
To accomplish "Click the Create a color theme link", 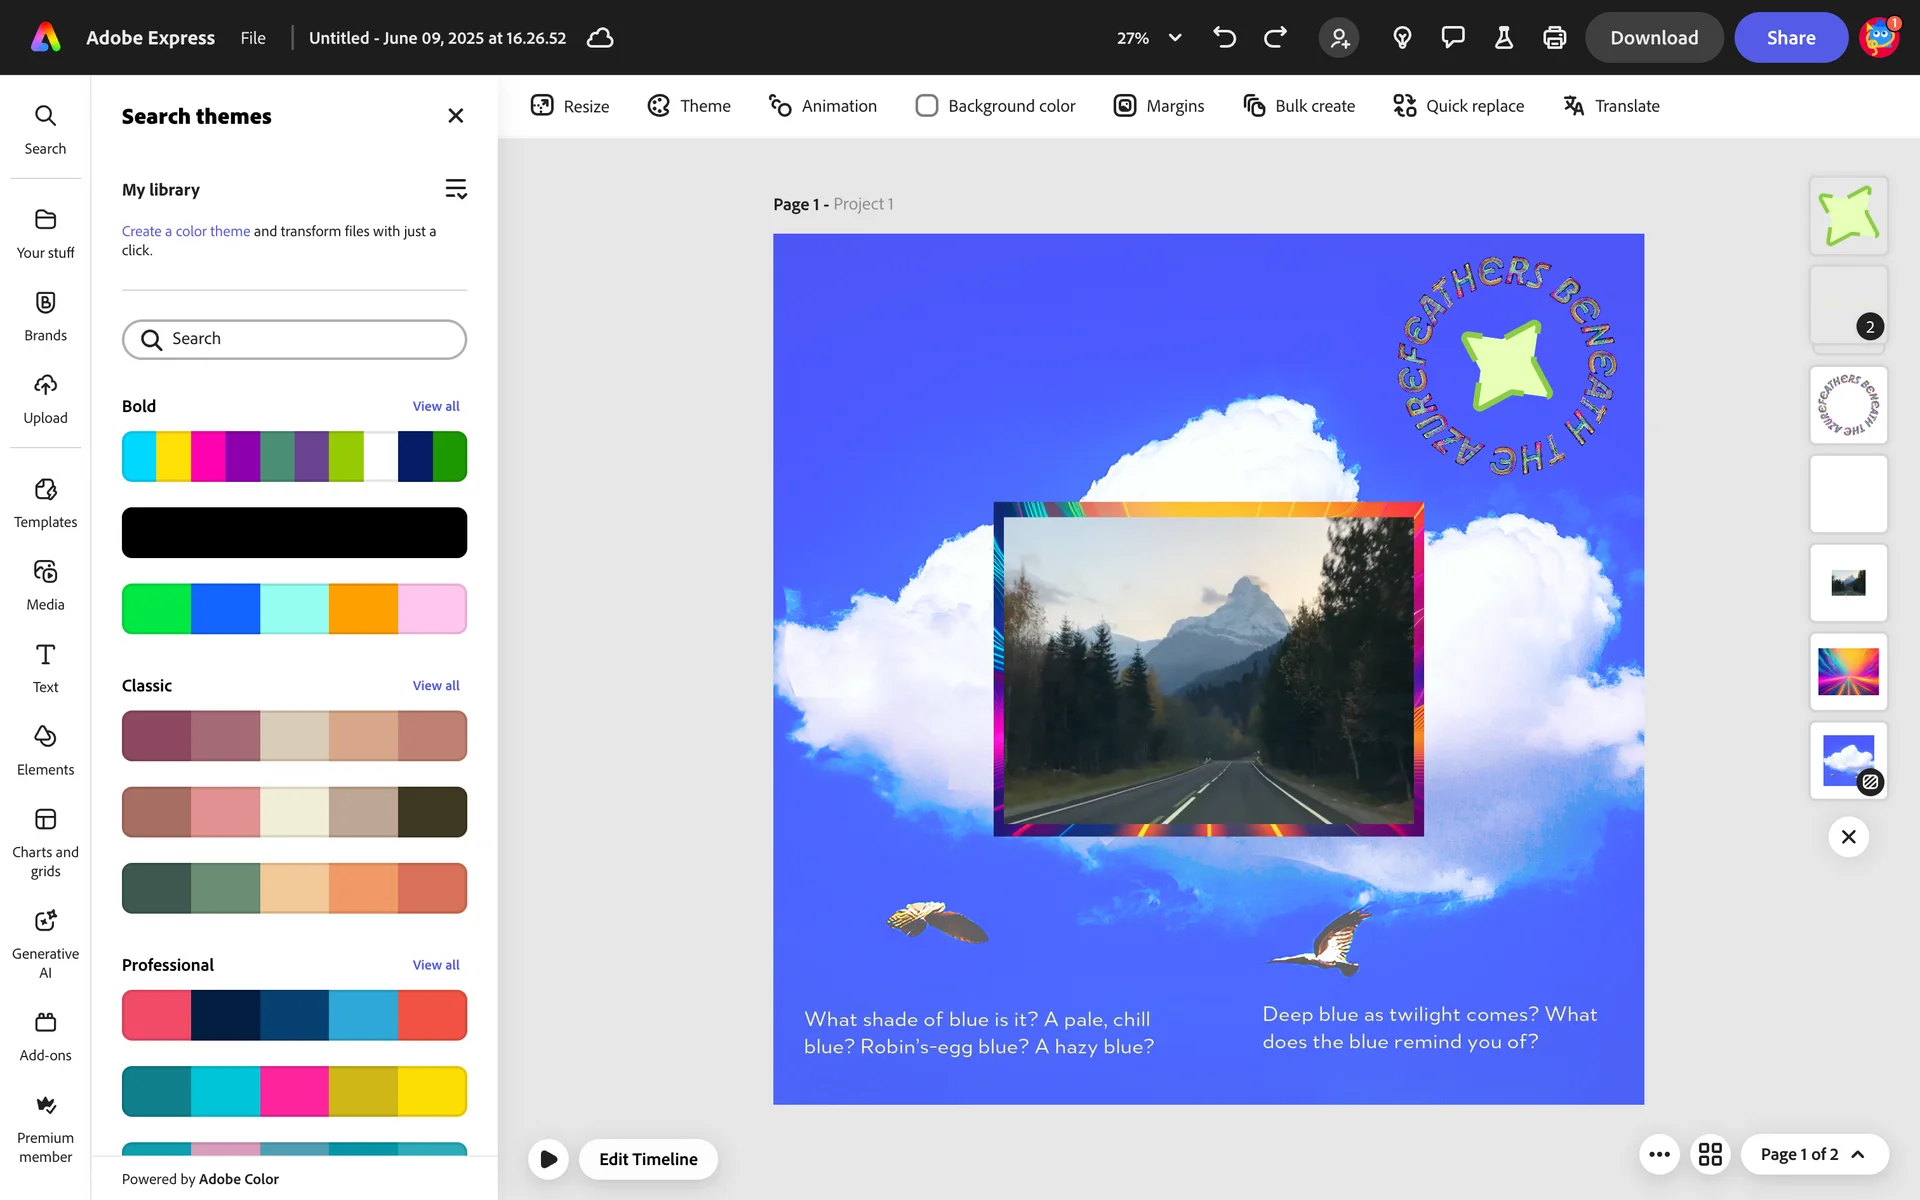I will click(x=186, y=231).
